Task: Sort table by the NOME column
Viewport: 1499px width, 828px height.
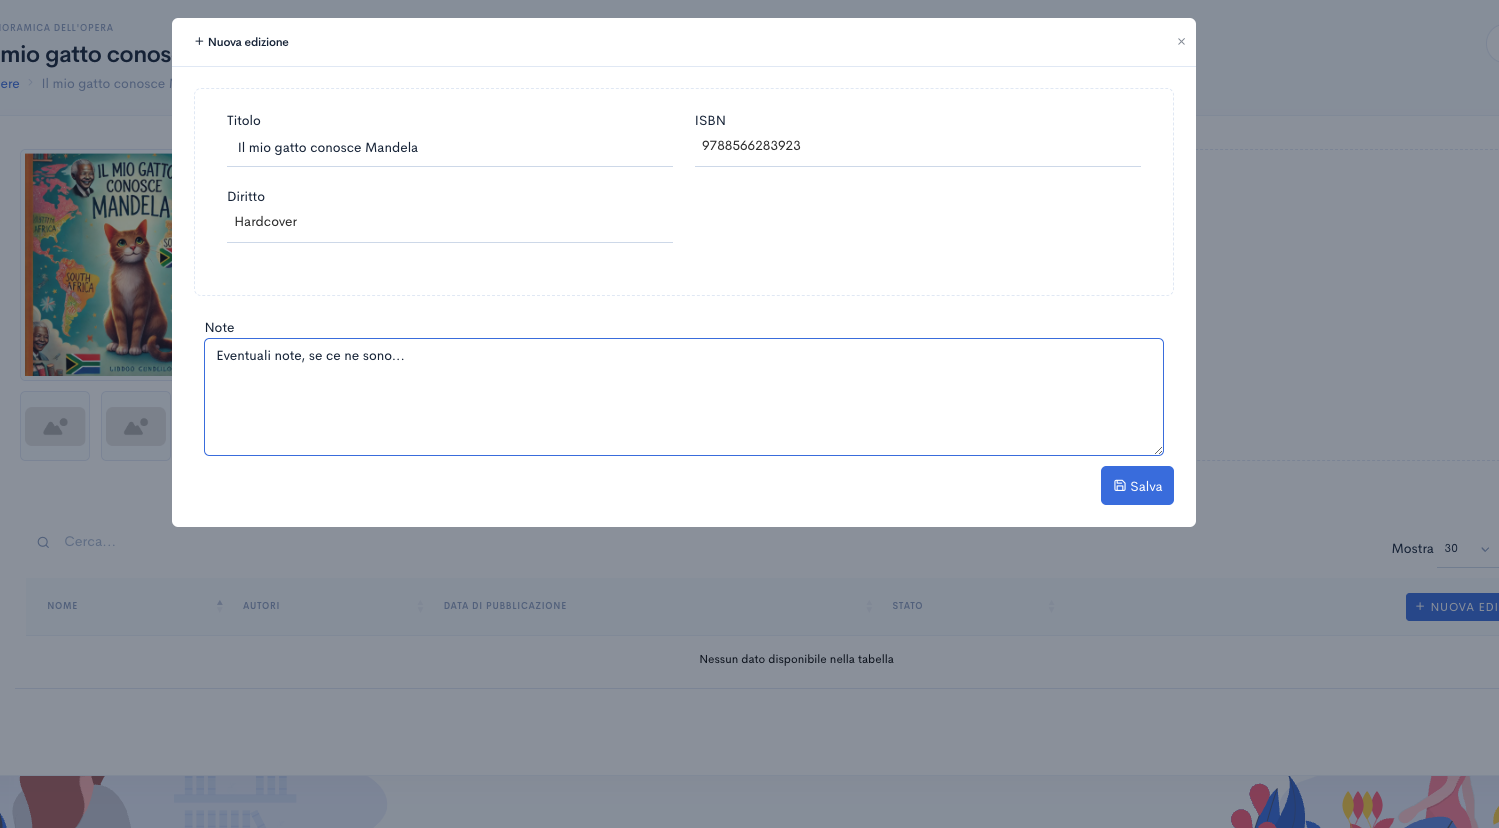Action: [x=62, y=606]
